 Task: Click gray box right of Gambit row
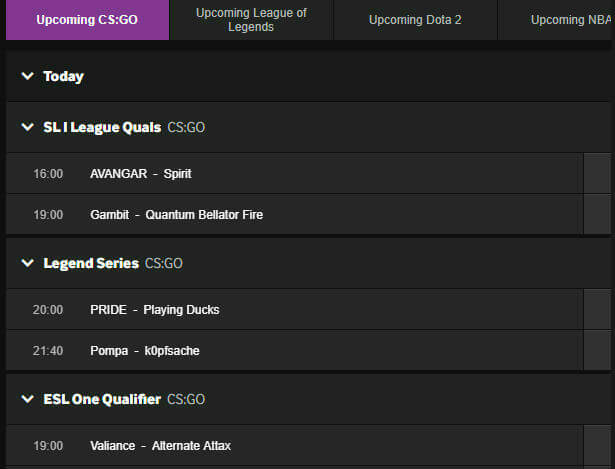pyautogui.click(x=597, y=215)
